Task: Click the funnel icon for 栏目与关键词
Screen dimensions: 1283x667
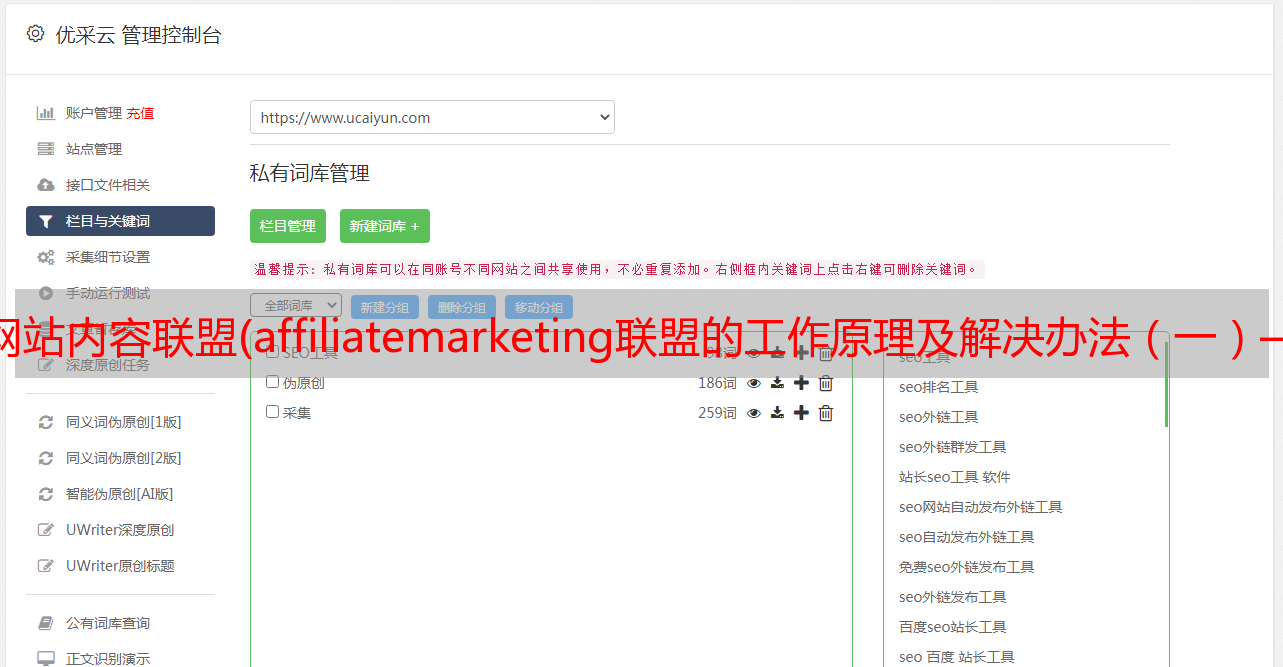Action: click(45, 221)
